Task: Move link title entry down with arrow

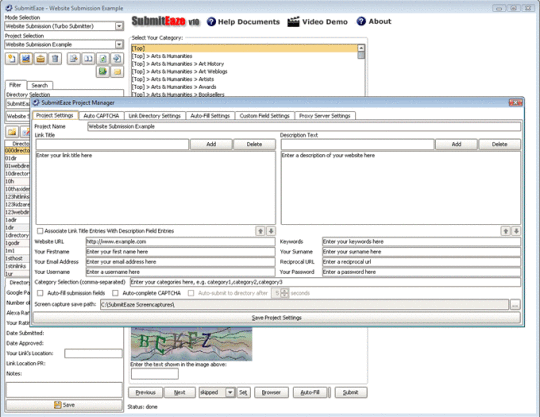Action: [x=271, y=231]
